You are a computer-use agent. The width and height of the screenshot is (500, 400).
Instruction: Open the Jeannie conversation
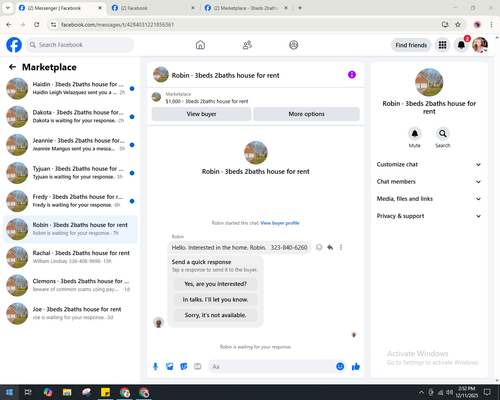pyautogui.click(x=70, y=145)
